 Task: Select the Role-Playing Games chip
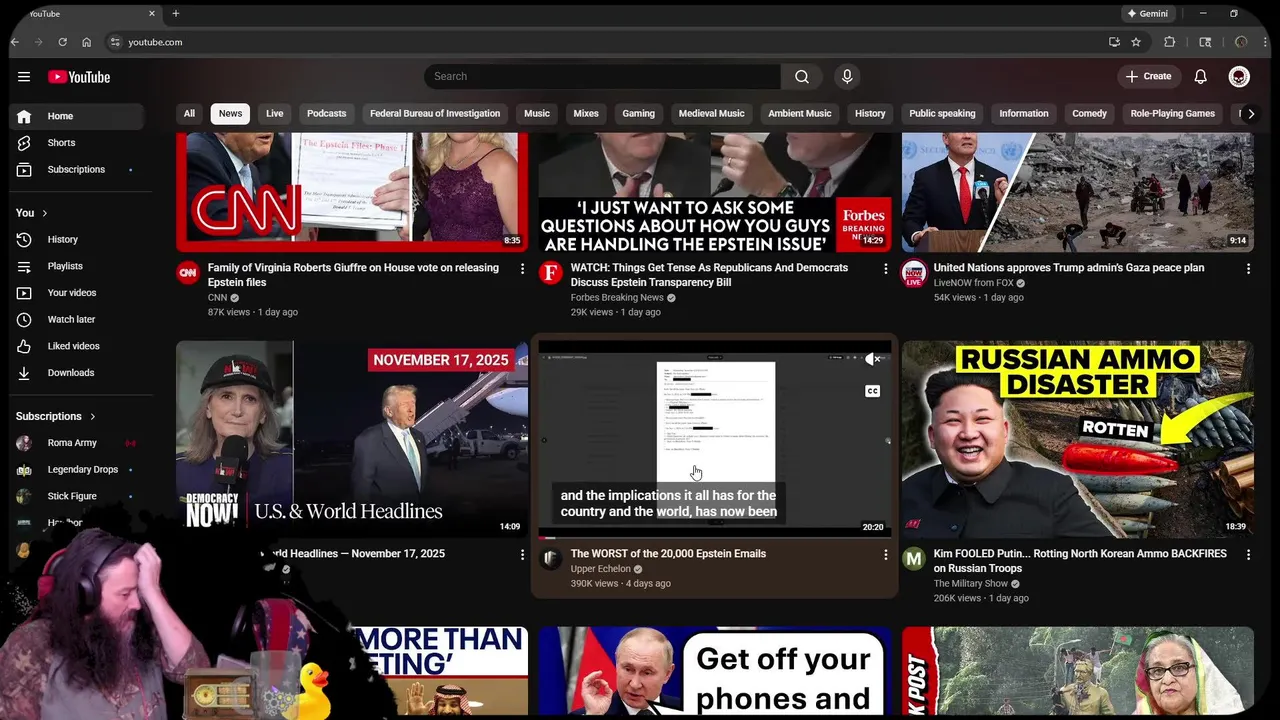1172,114
